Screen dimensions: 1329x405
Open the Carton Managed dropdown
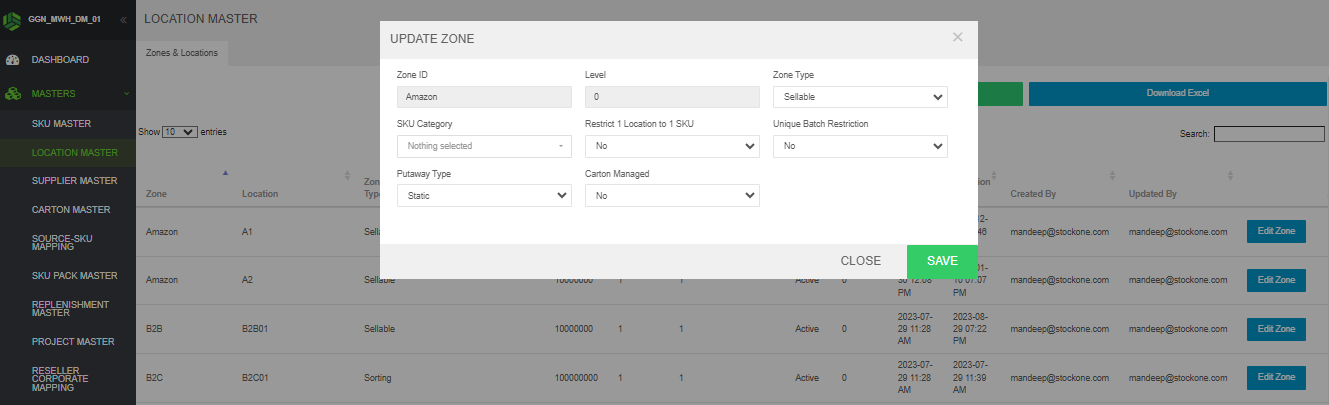tap(672, 196)
